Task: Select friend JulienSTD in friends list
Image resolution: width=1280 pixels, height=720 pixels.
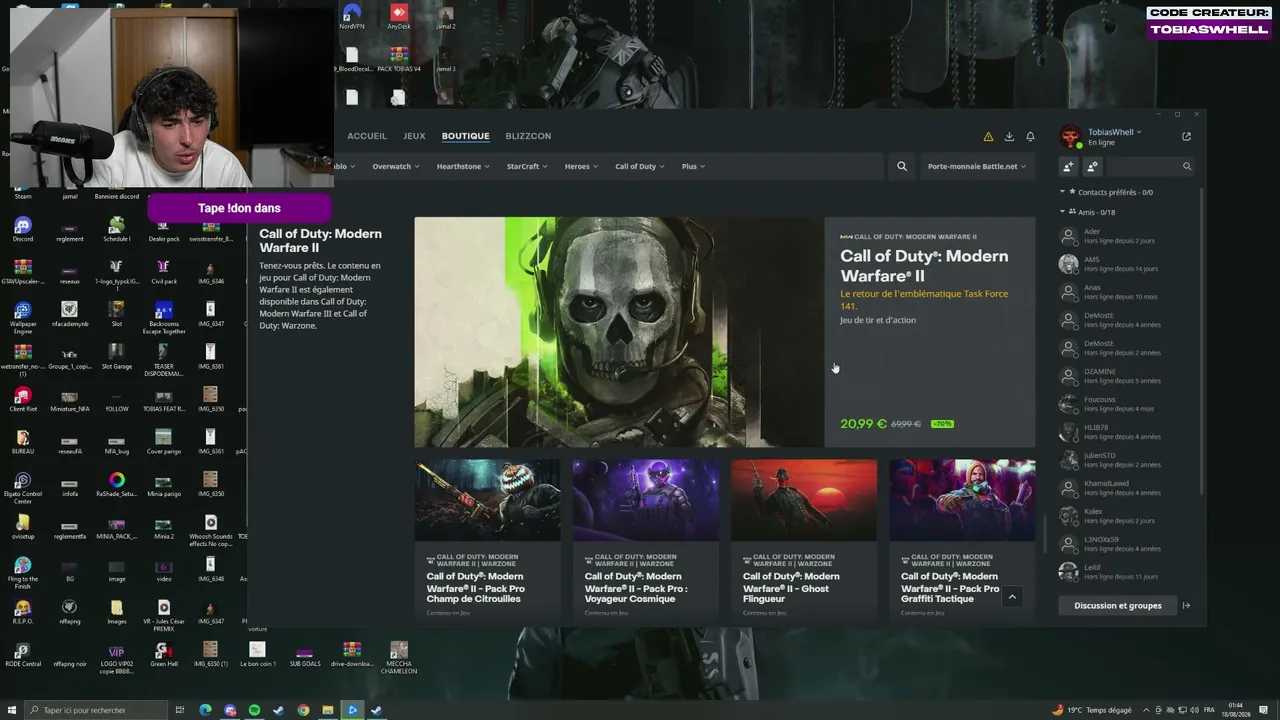Action: pos(1126,460)
